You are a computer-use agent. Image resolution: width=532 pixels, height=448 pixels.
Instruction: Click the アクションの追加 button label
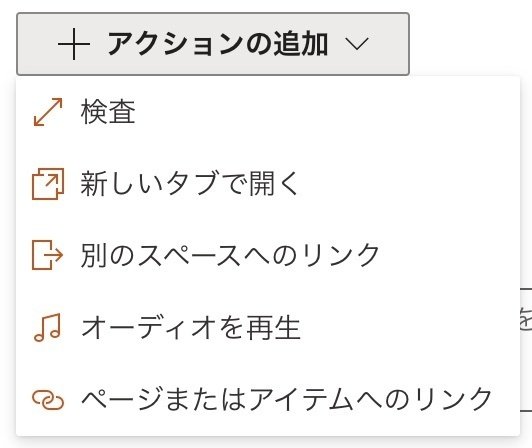click(217, 44)
